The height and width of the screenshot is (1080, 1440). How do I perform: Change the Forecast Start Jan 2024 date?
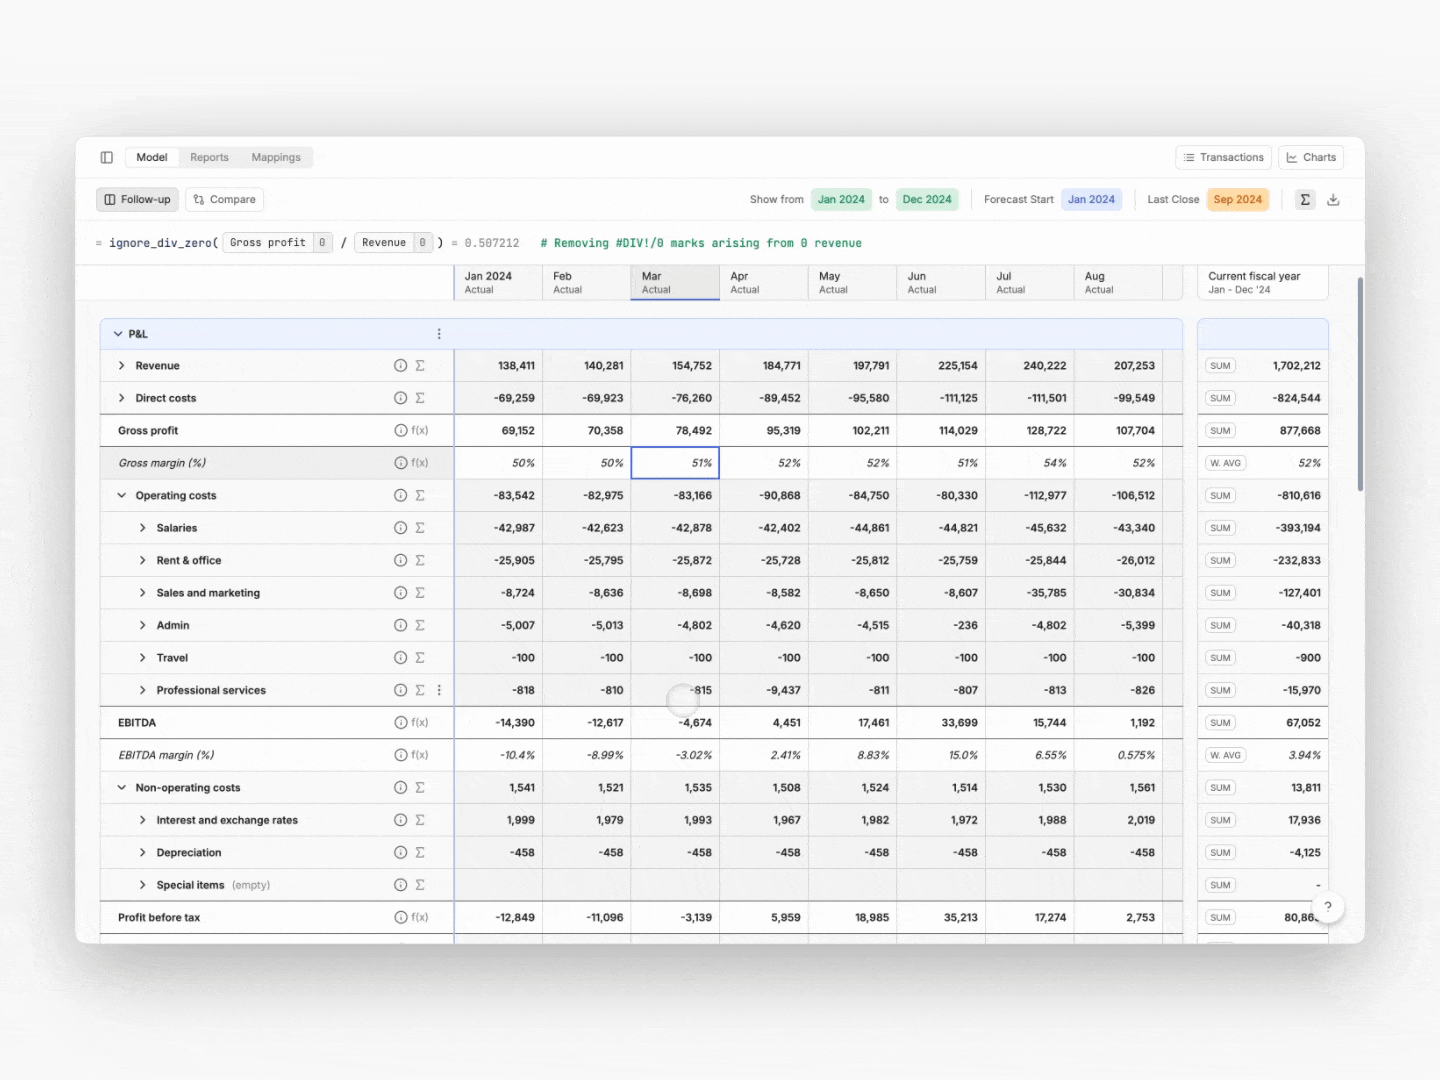click(x=1091, y=199)
